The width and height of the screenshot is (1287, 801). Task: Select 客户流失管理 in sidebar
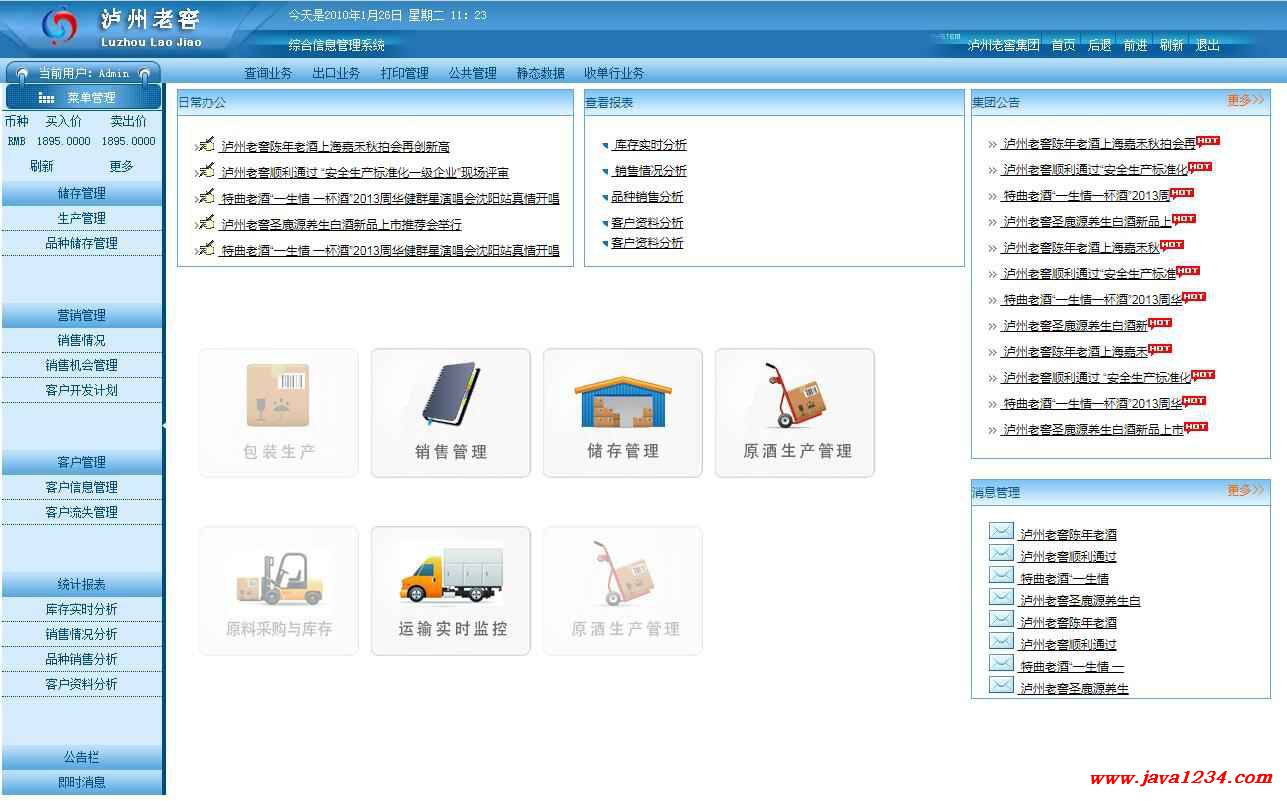(81, 512)
